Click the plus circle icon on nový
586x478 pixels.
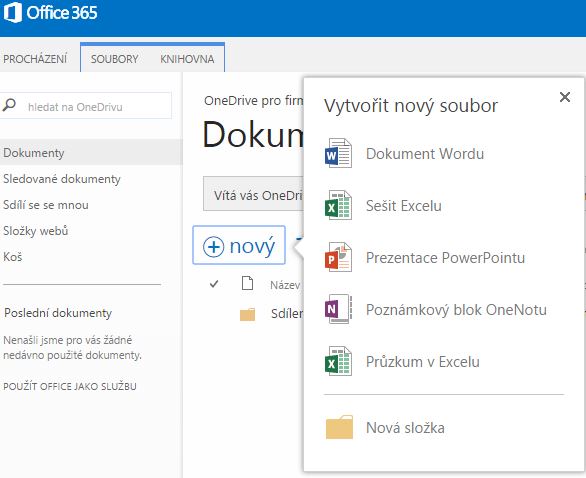[213, 247]
